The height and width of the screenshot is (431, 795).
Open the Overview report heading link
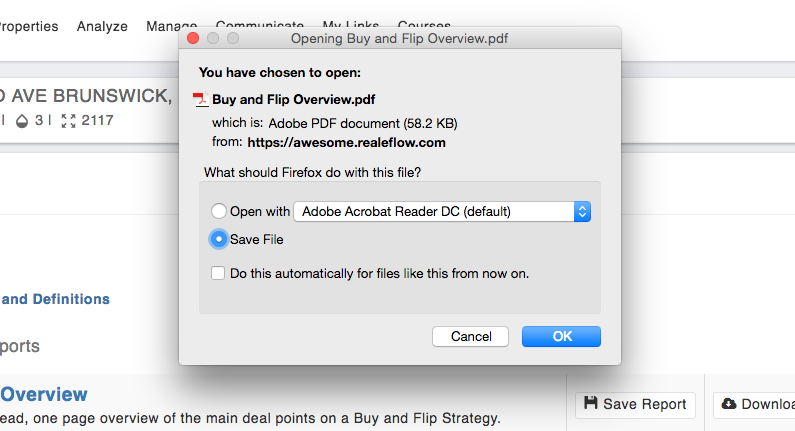pyautogui.click(x=44, y=394)
